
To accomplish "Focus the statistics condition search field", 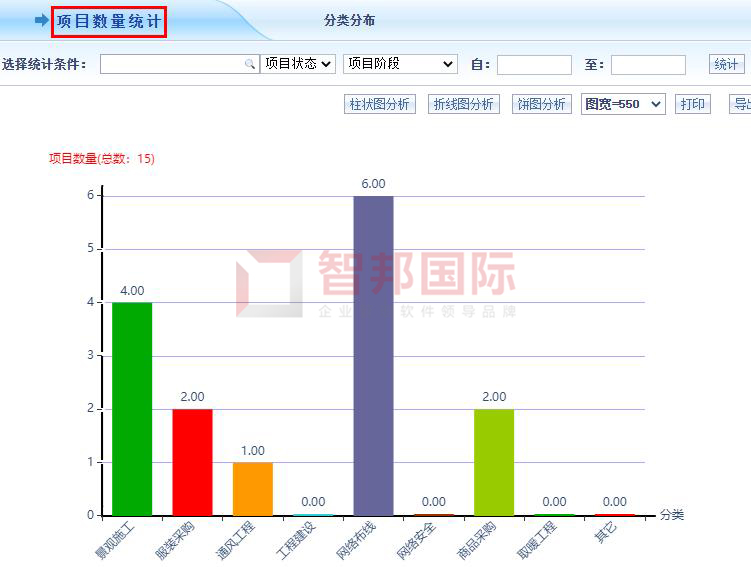I will coord(180,64).
